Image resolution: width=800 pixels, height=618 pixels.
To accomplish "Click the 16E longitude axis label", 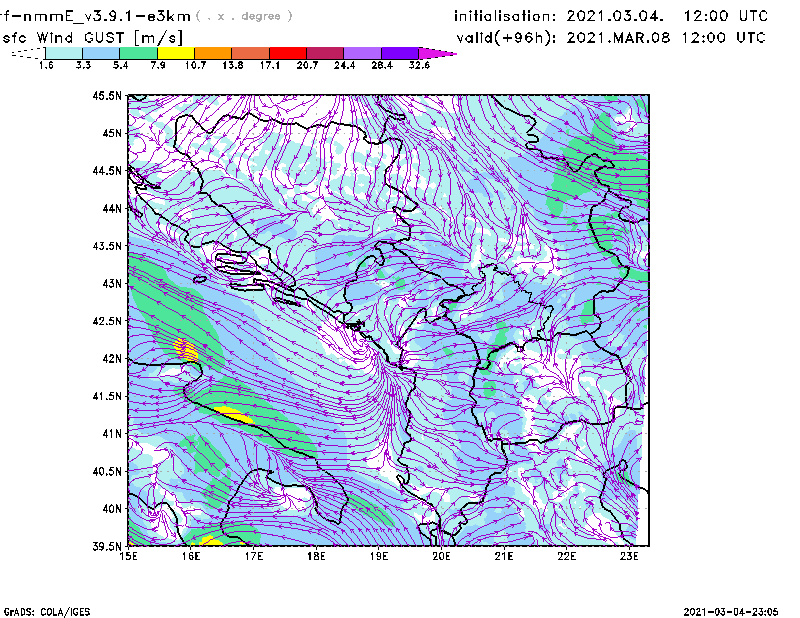I will 191,556.
